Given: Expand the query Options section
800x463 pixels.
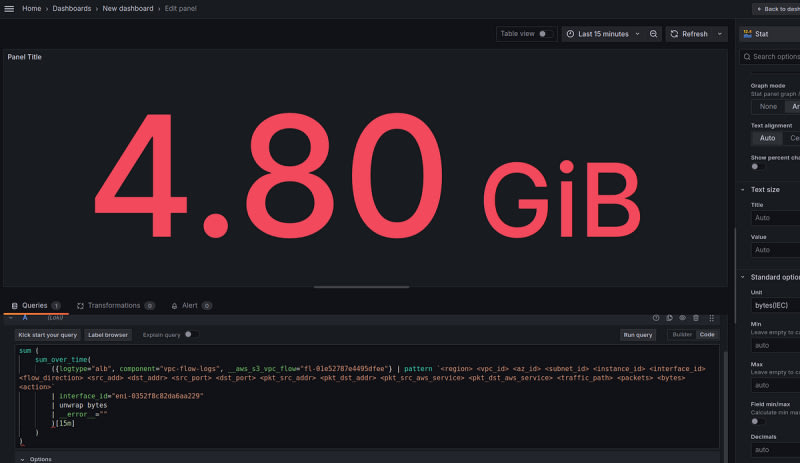Looking at the screenshot, I should [40, 459].
